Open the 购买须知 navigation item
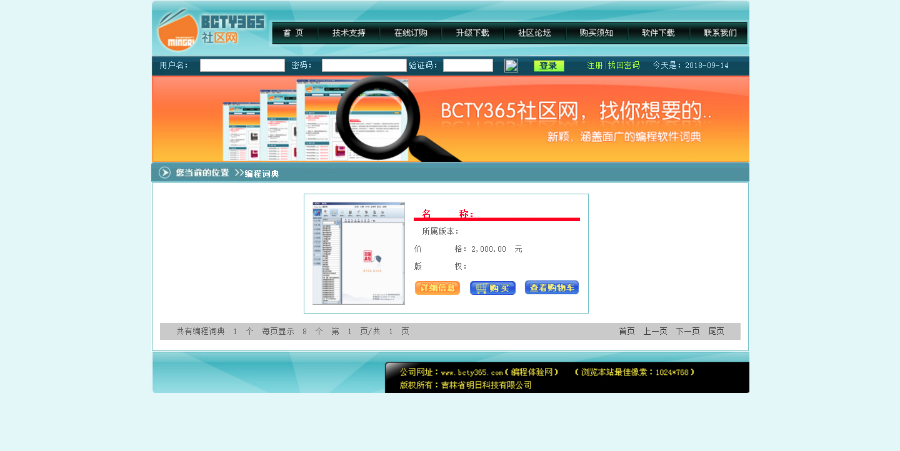 tap(596, 33)
